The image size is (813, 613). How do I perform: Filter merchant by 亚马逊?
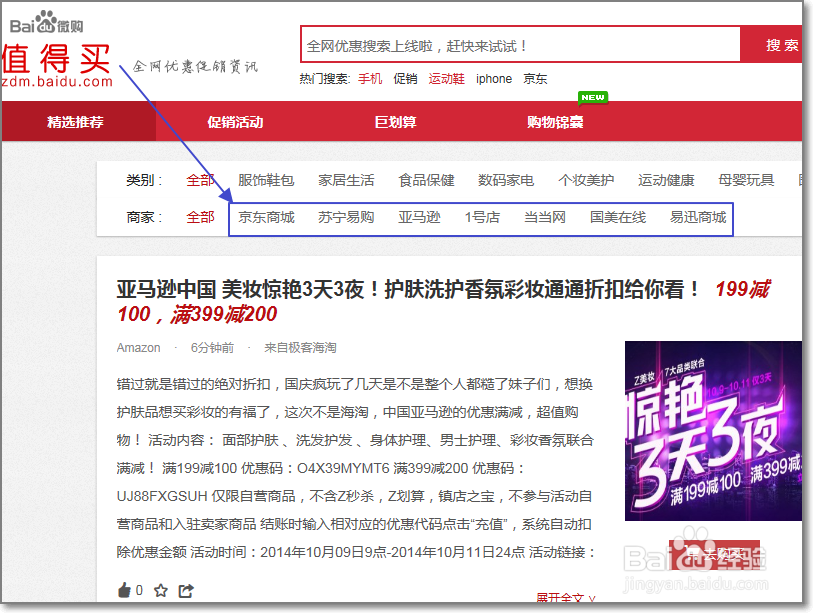[419, 217]
